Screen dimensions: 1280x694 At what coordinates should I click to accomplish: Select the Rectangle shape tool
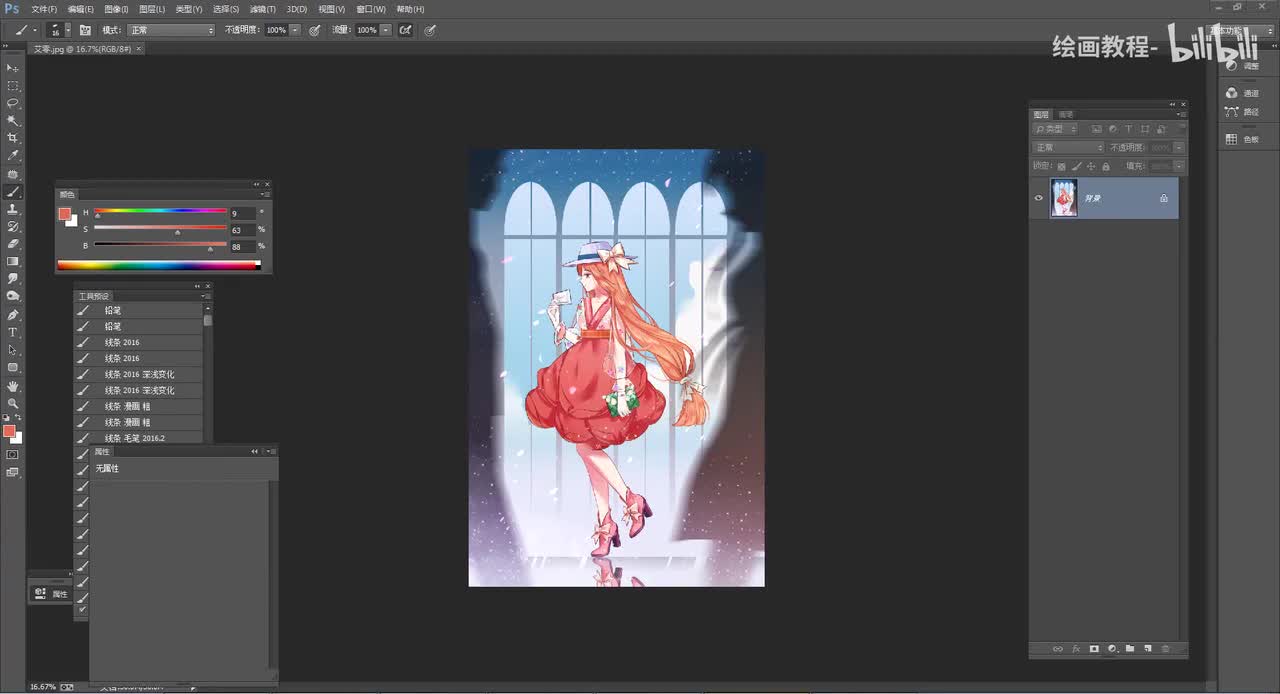pyautogui.click(x=13, y=368)
